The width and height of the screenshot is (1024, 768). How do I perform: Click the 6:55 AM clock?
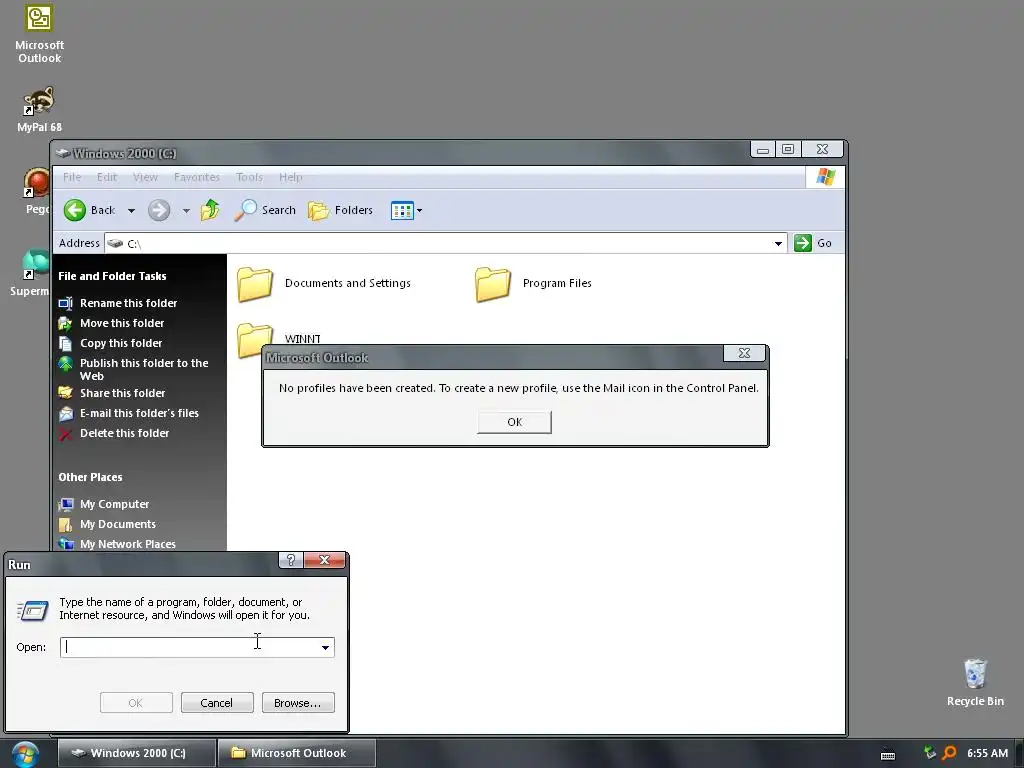coord(987,753)
